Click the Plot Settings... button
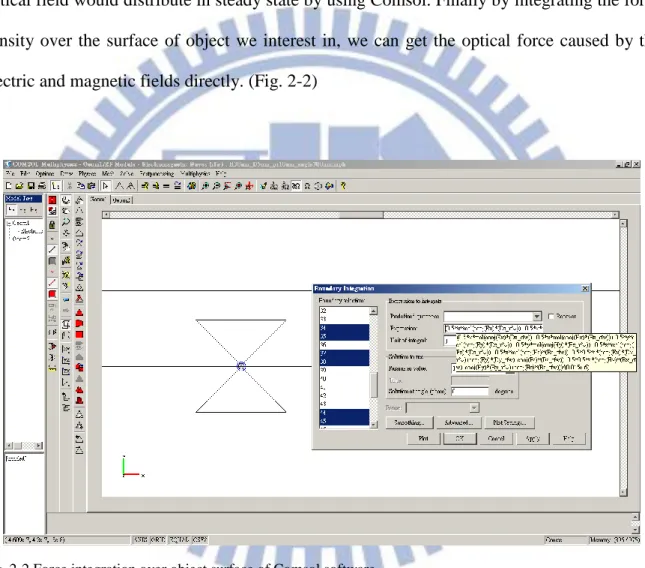The image size is (645, 568). tap(509, 422)
